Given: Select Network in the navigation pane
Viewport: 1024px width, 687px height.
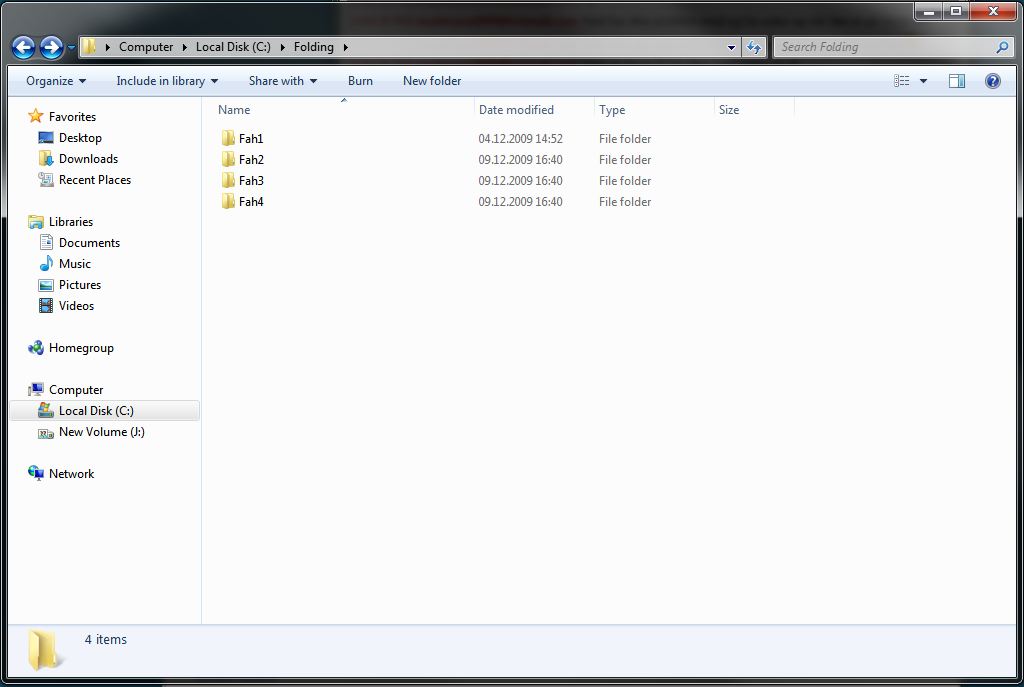Looking at the screenshot, I should coord(71,473).
